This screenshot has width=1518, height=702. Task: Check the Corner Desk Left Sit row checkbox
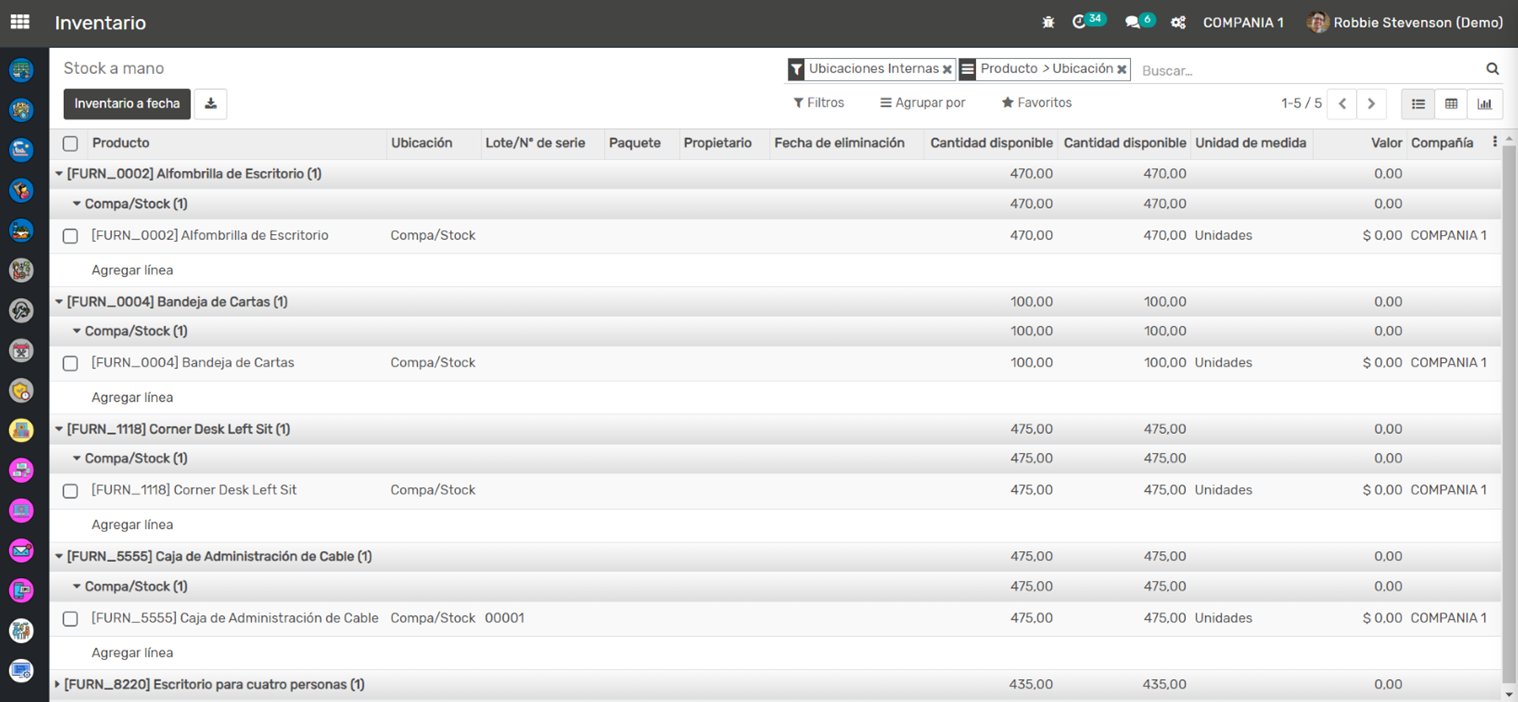(x=70, y=491)
